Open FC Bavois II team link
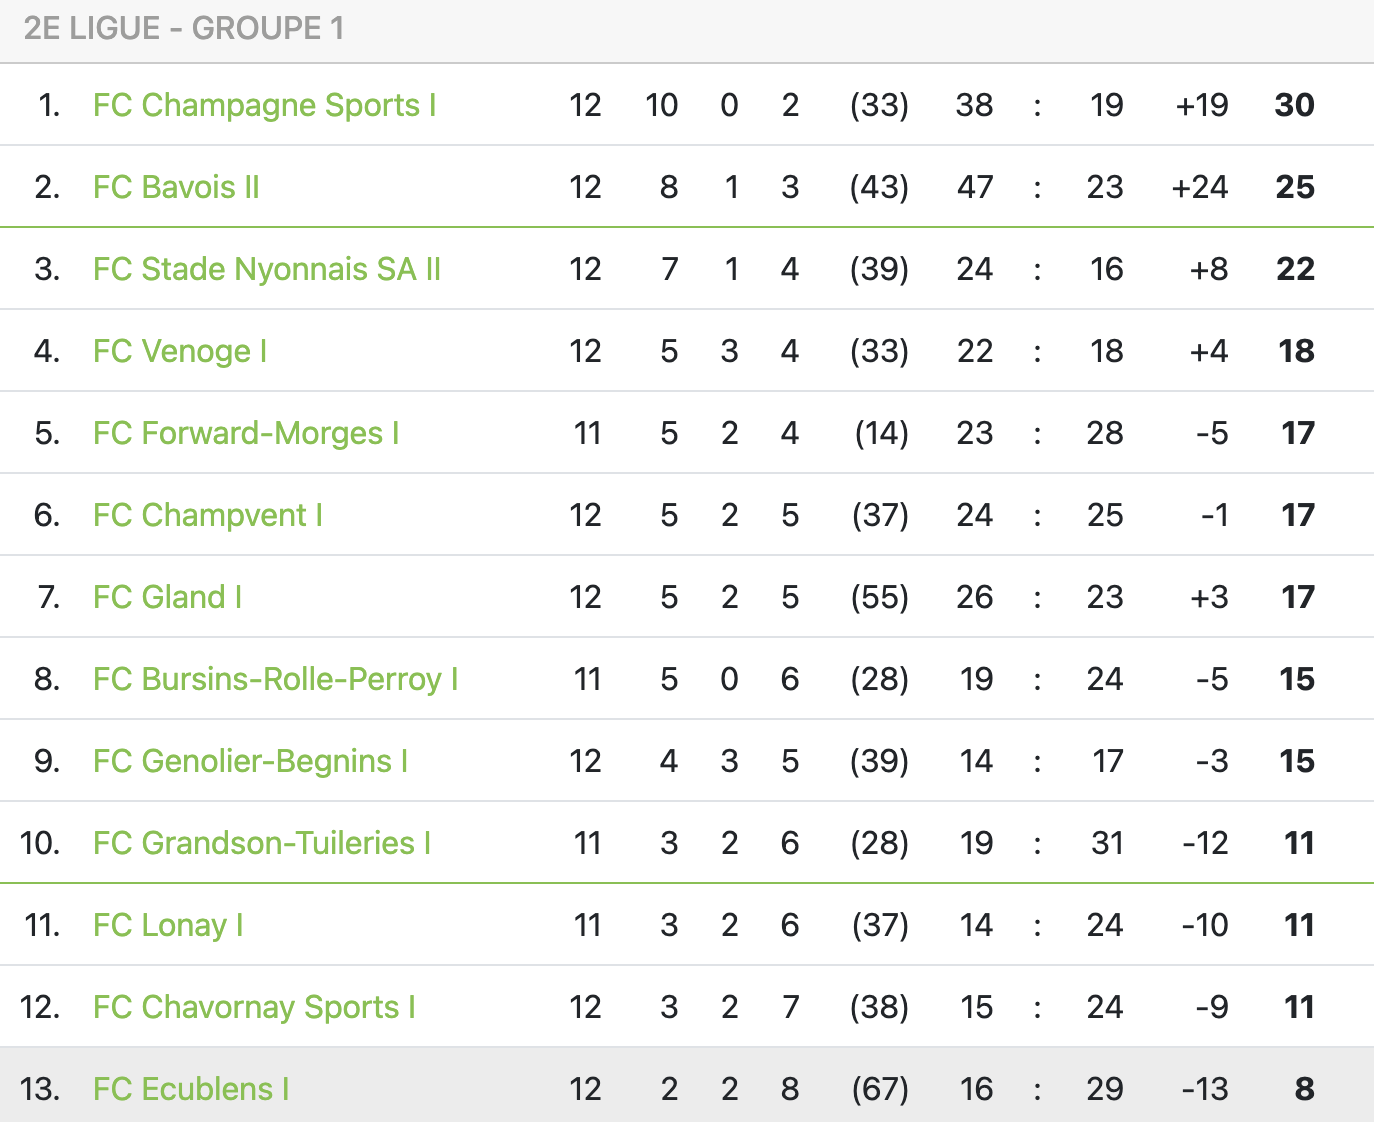1374x1122 pixels. [176, 187]
